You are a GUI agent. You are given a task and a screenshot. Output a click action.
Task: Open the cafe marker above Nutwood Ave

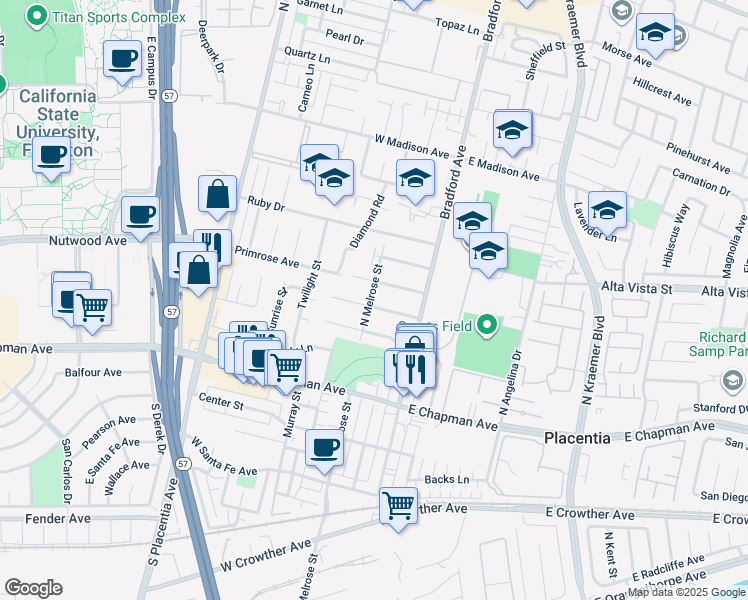click(141, 218)
